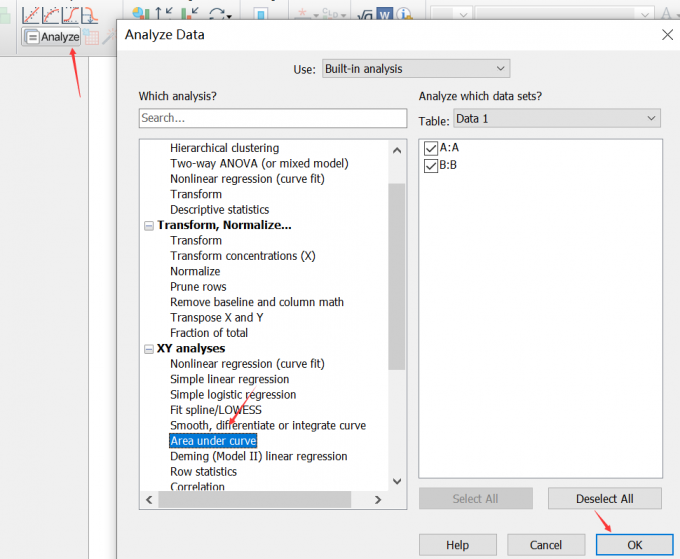
Task: Select Area under curve analysis
Action: pyautogui.click(x=213, y=441)
